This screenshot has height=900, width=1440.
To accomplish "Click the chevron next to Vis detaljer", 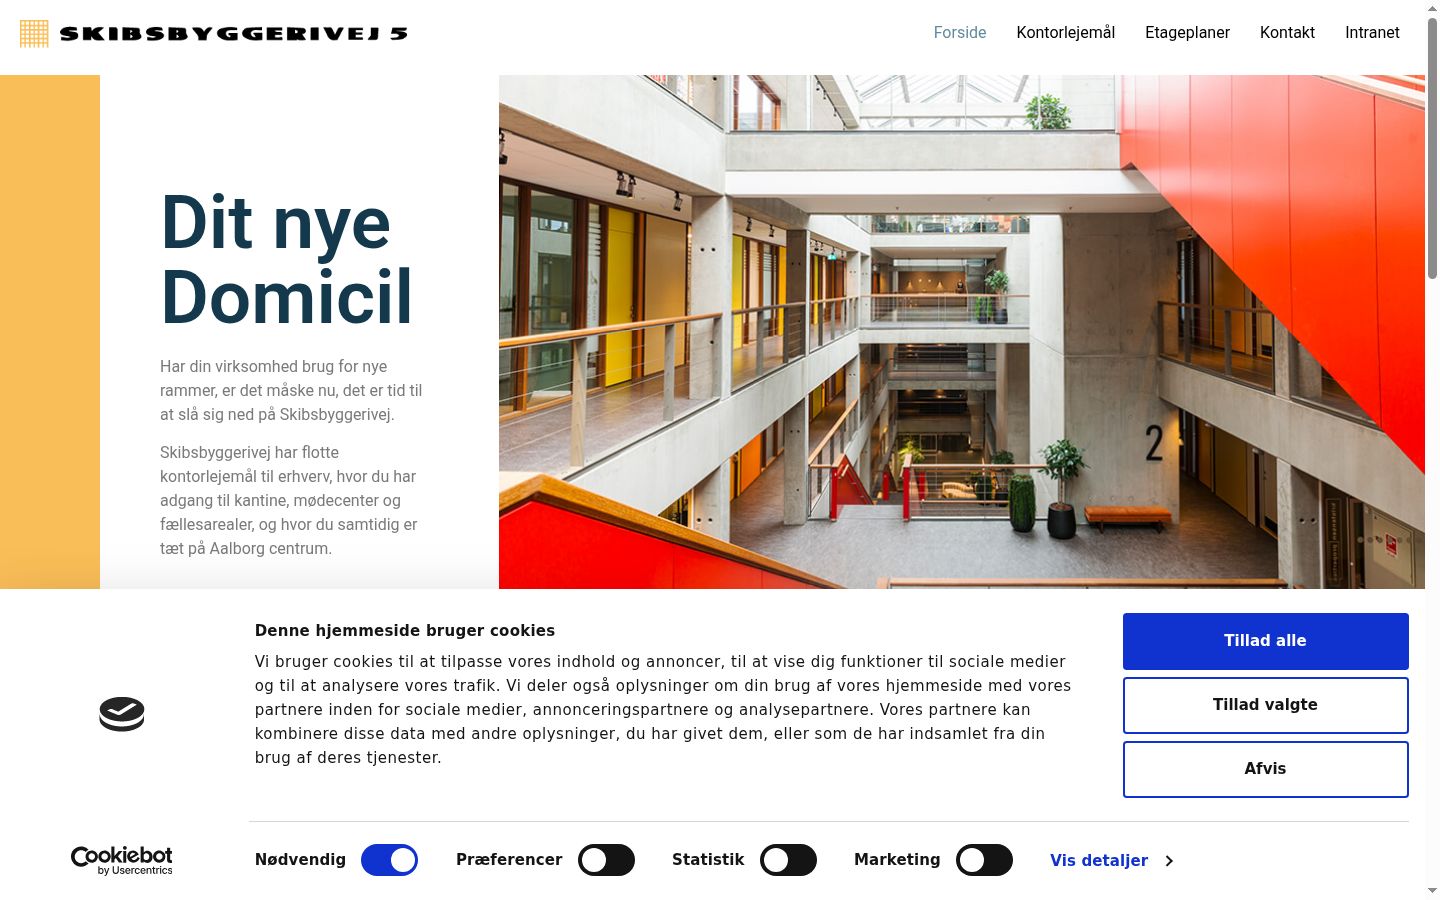I will [1169, 861].
